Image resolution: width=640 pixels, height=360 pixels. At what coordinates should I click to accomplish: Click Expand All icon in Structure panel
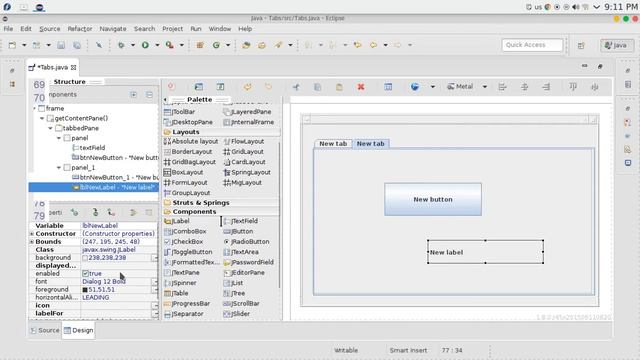[x=133, y=94]
